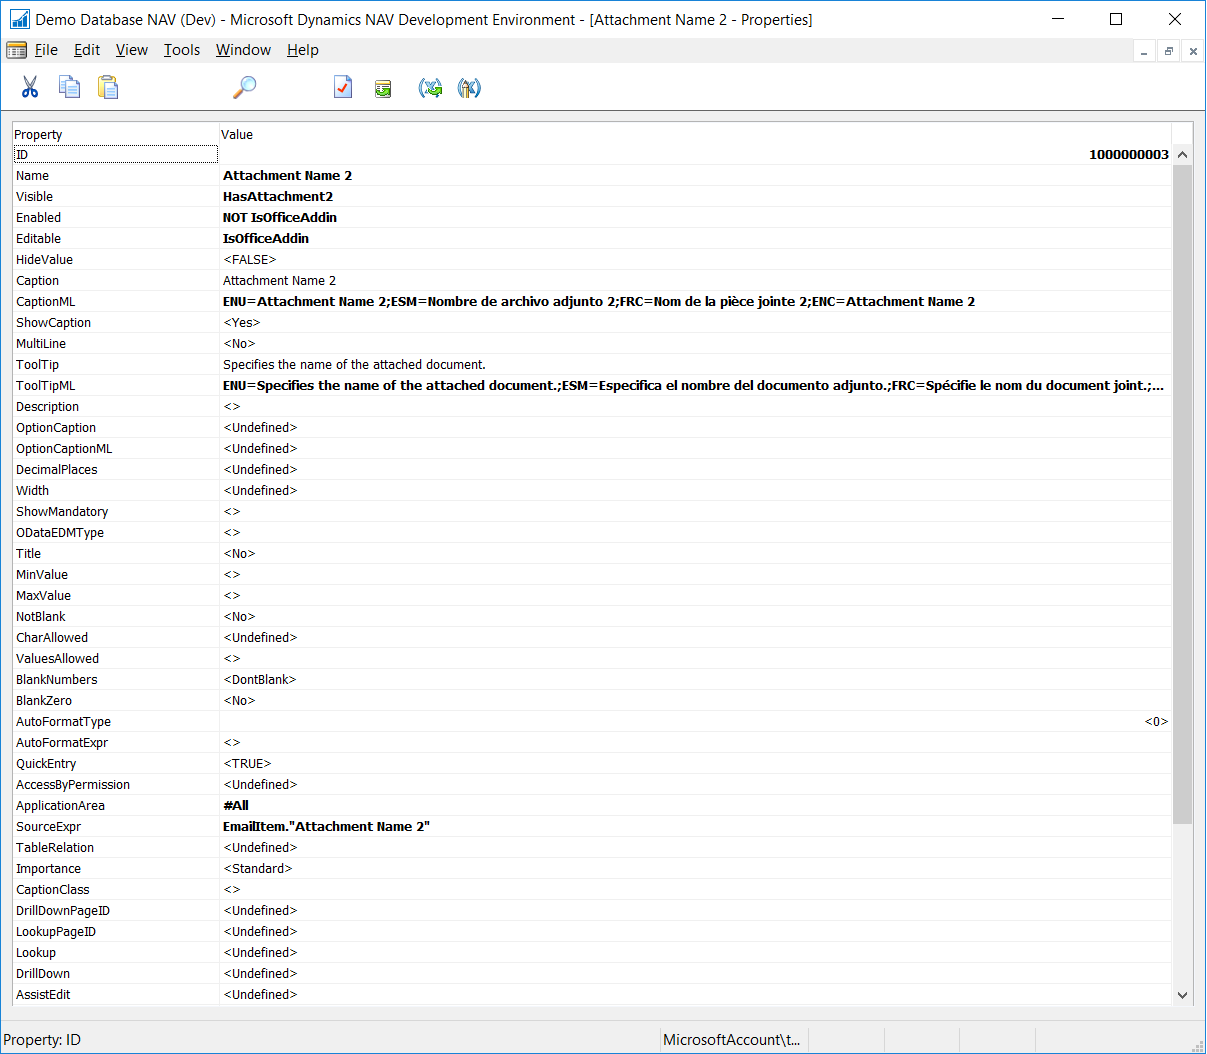1207x1054 pixels.
Task: Click the Copy icon in toolbar
Action: [69, 88]
